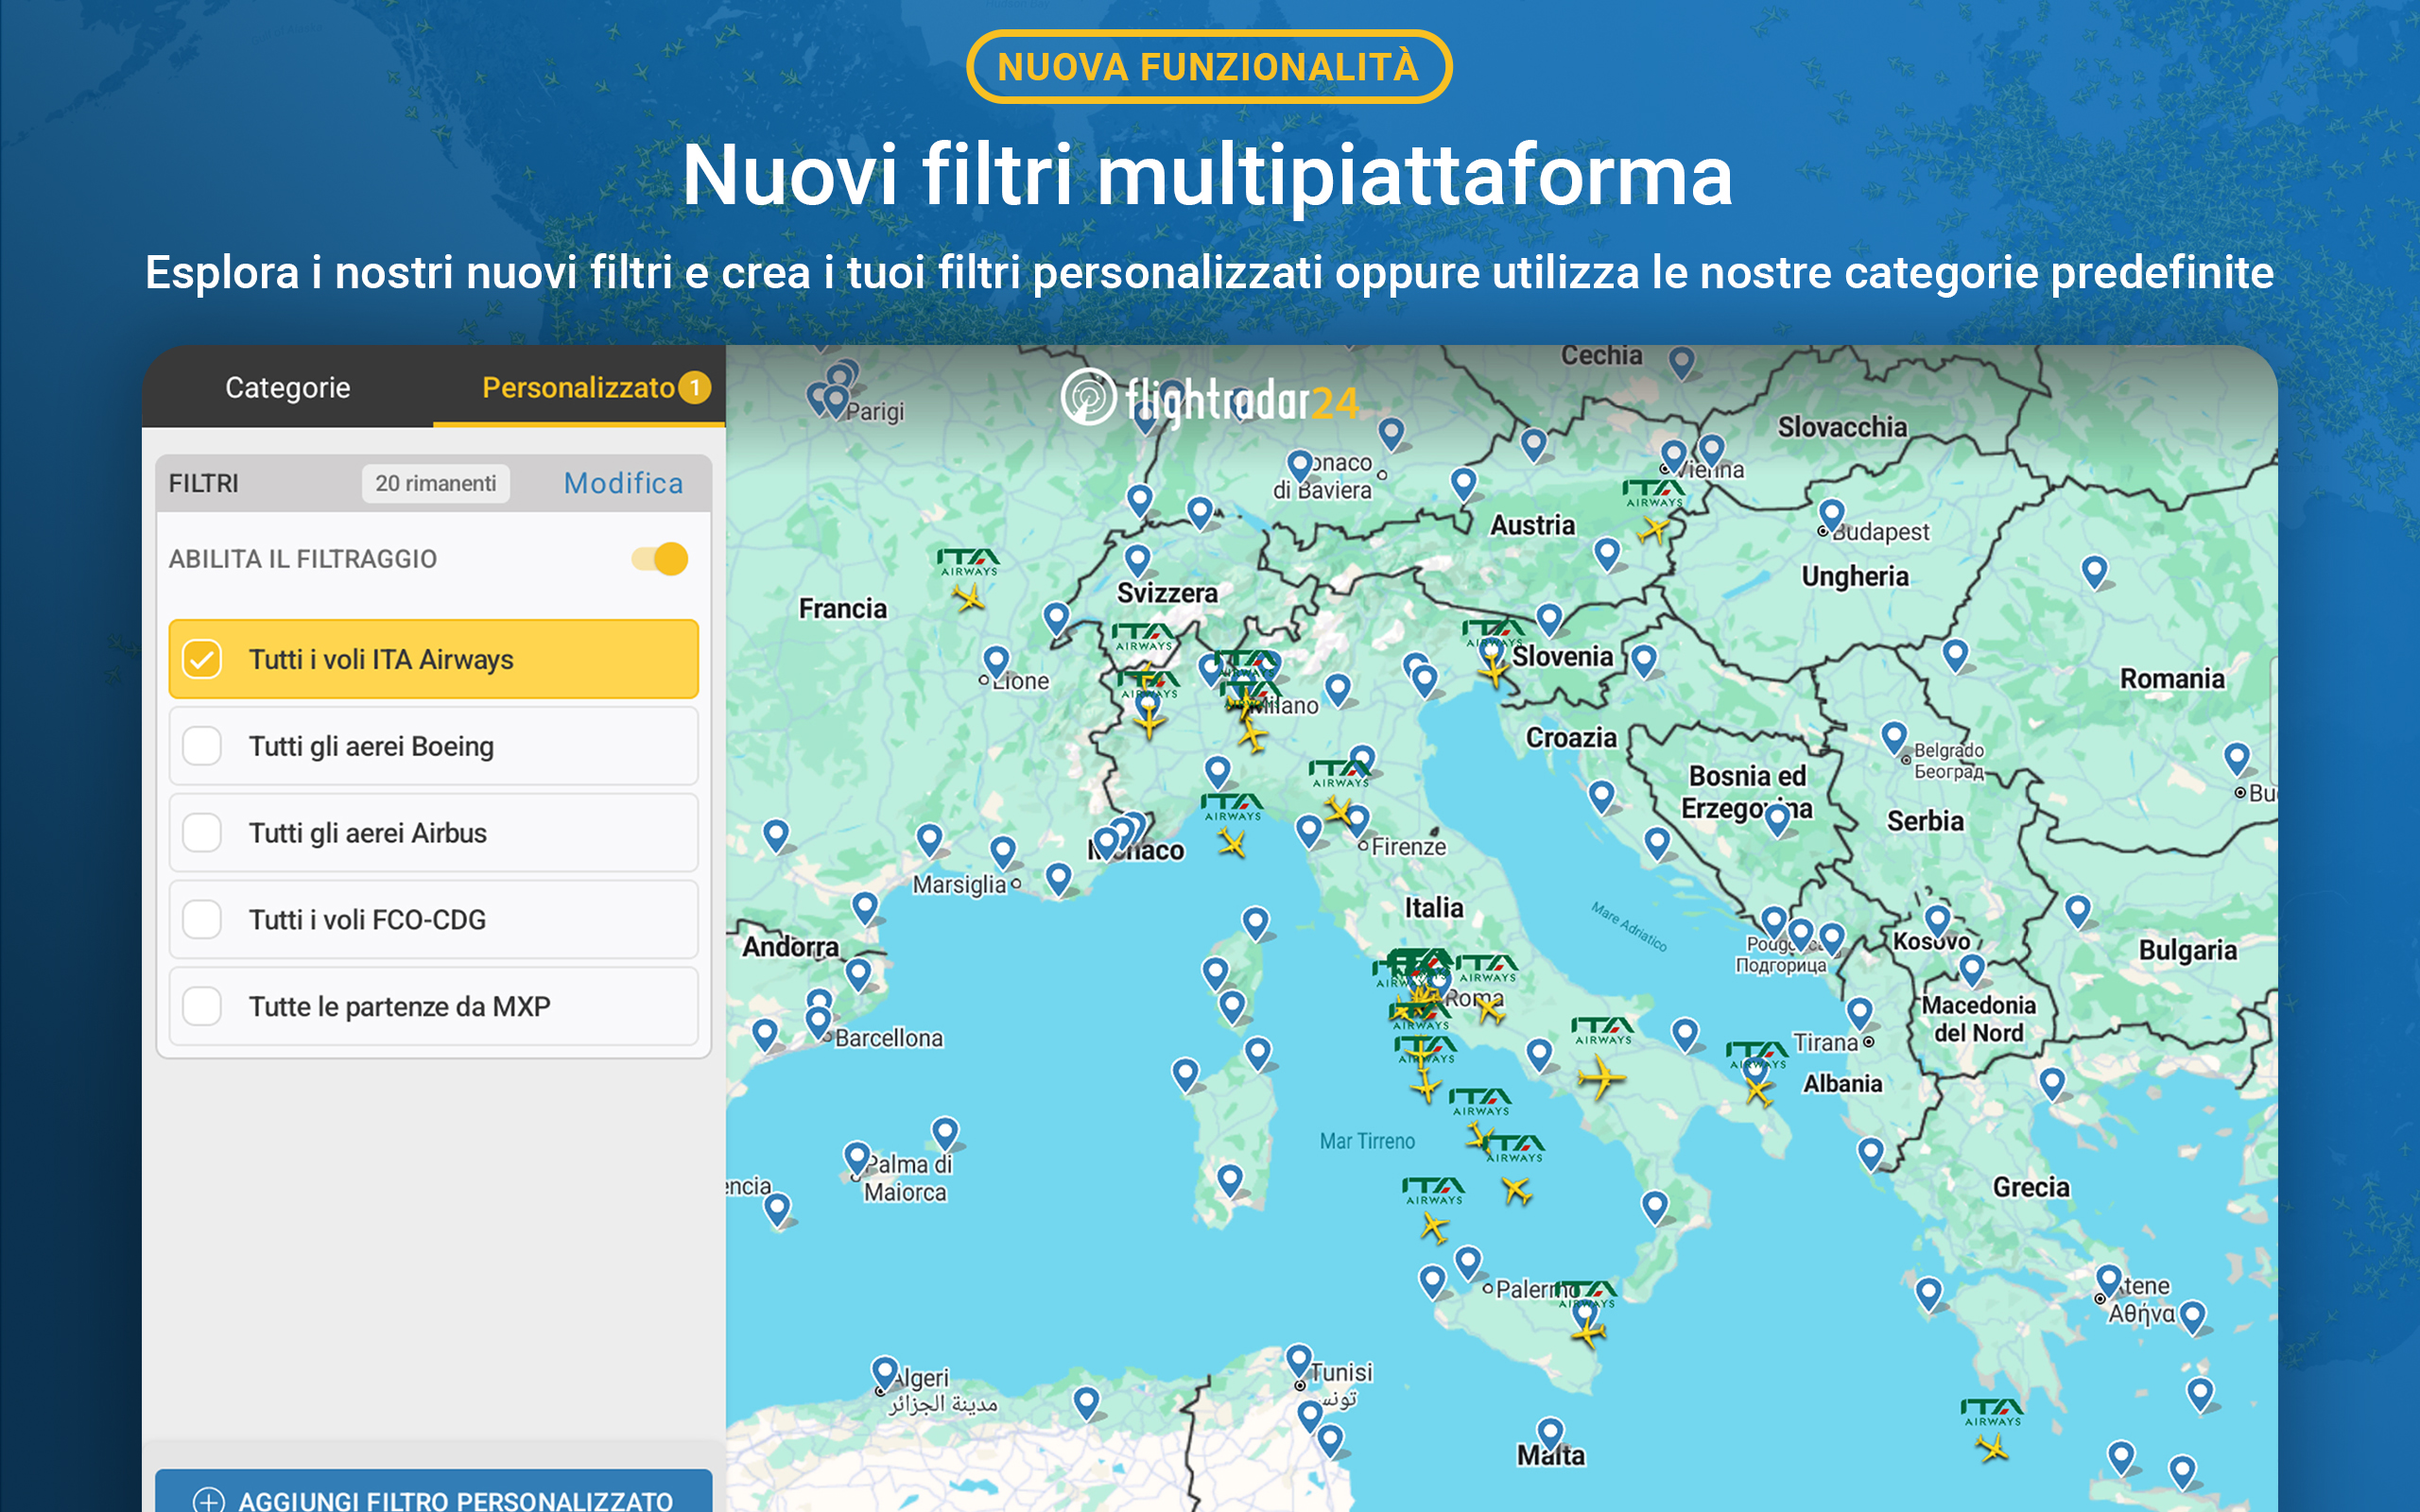The width and height of the screenshot is (2420, 1512).
Task: Click the airport pin at Budapest
Action: coord(1831,516)
